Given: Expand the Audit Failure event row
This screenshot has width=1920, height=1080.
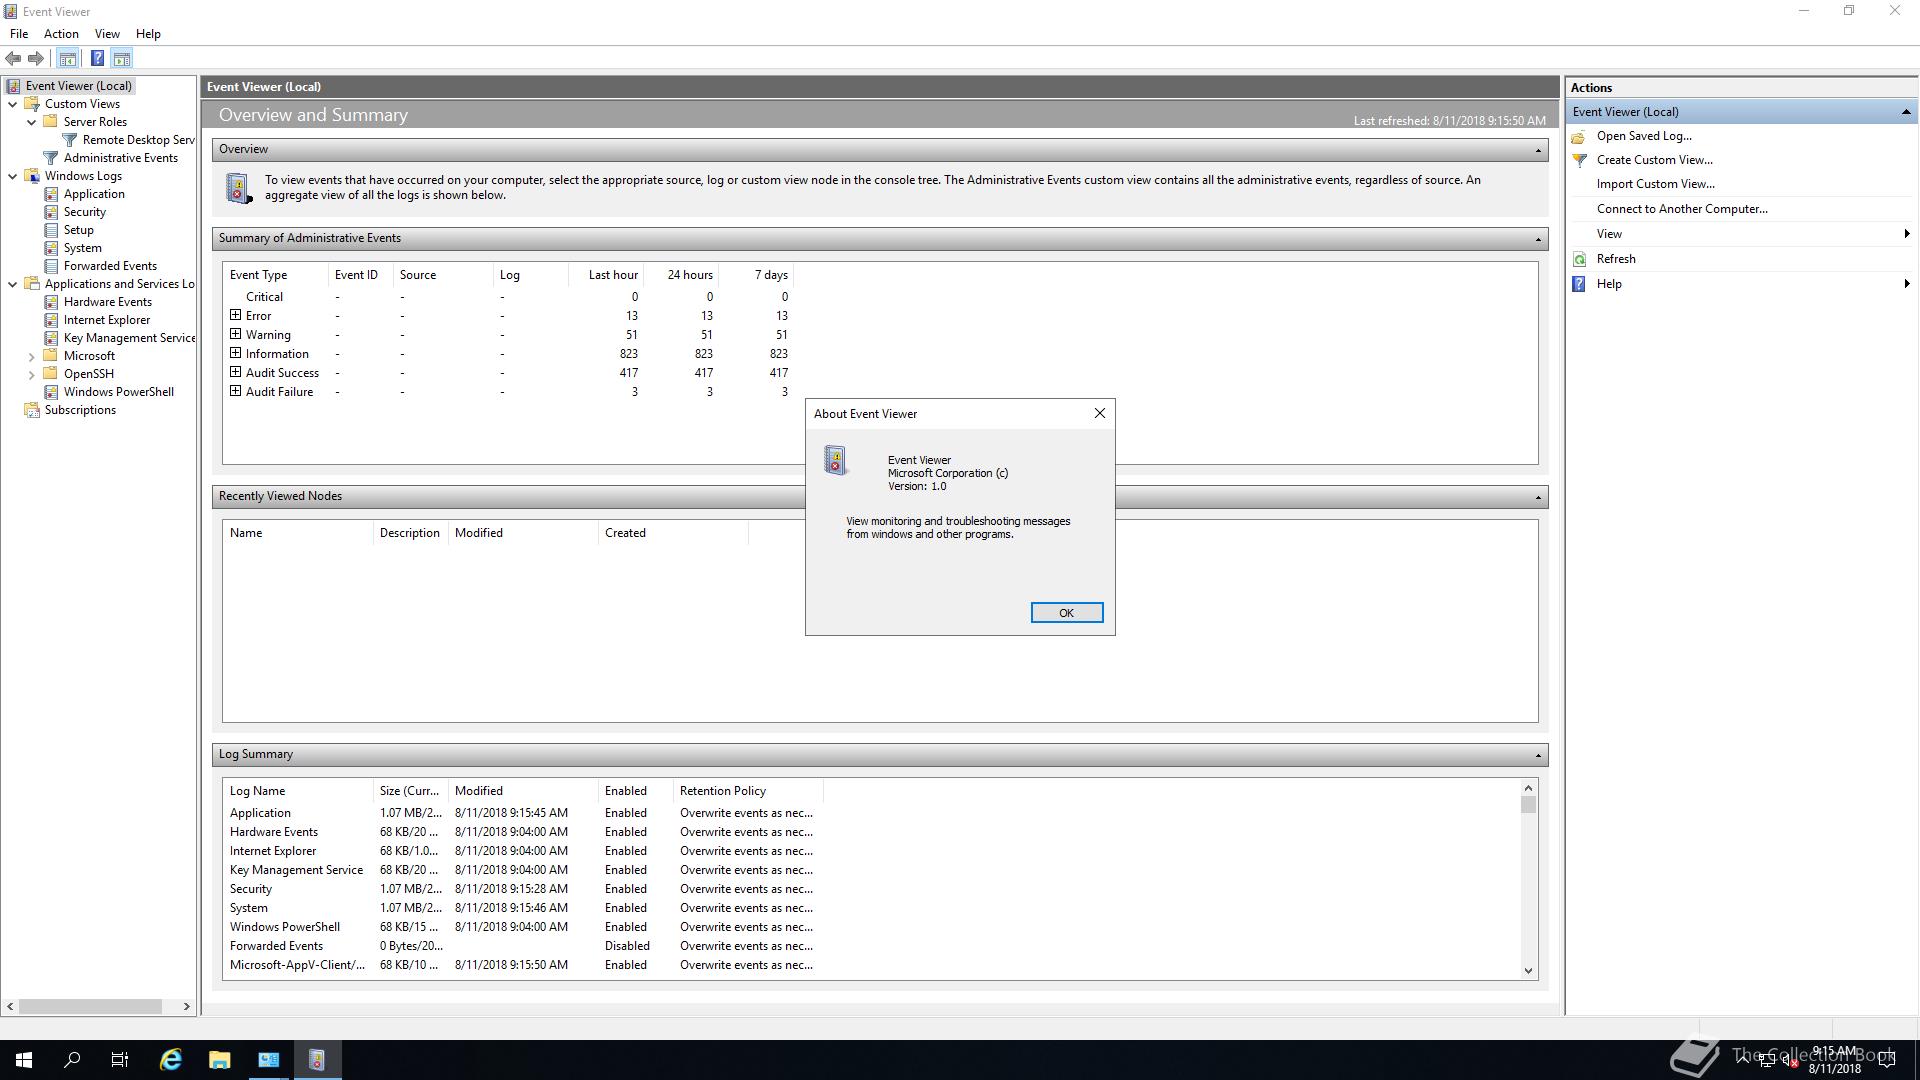Looking at the screenshot, I should click(x=236, y=392).
